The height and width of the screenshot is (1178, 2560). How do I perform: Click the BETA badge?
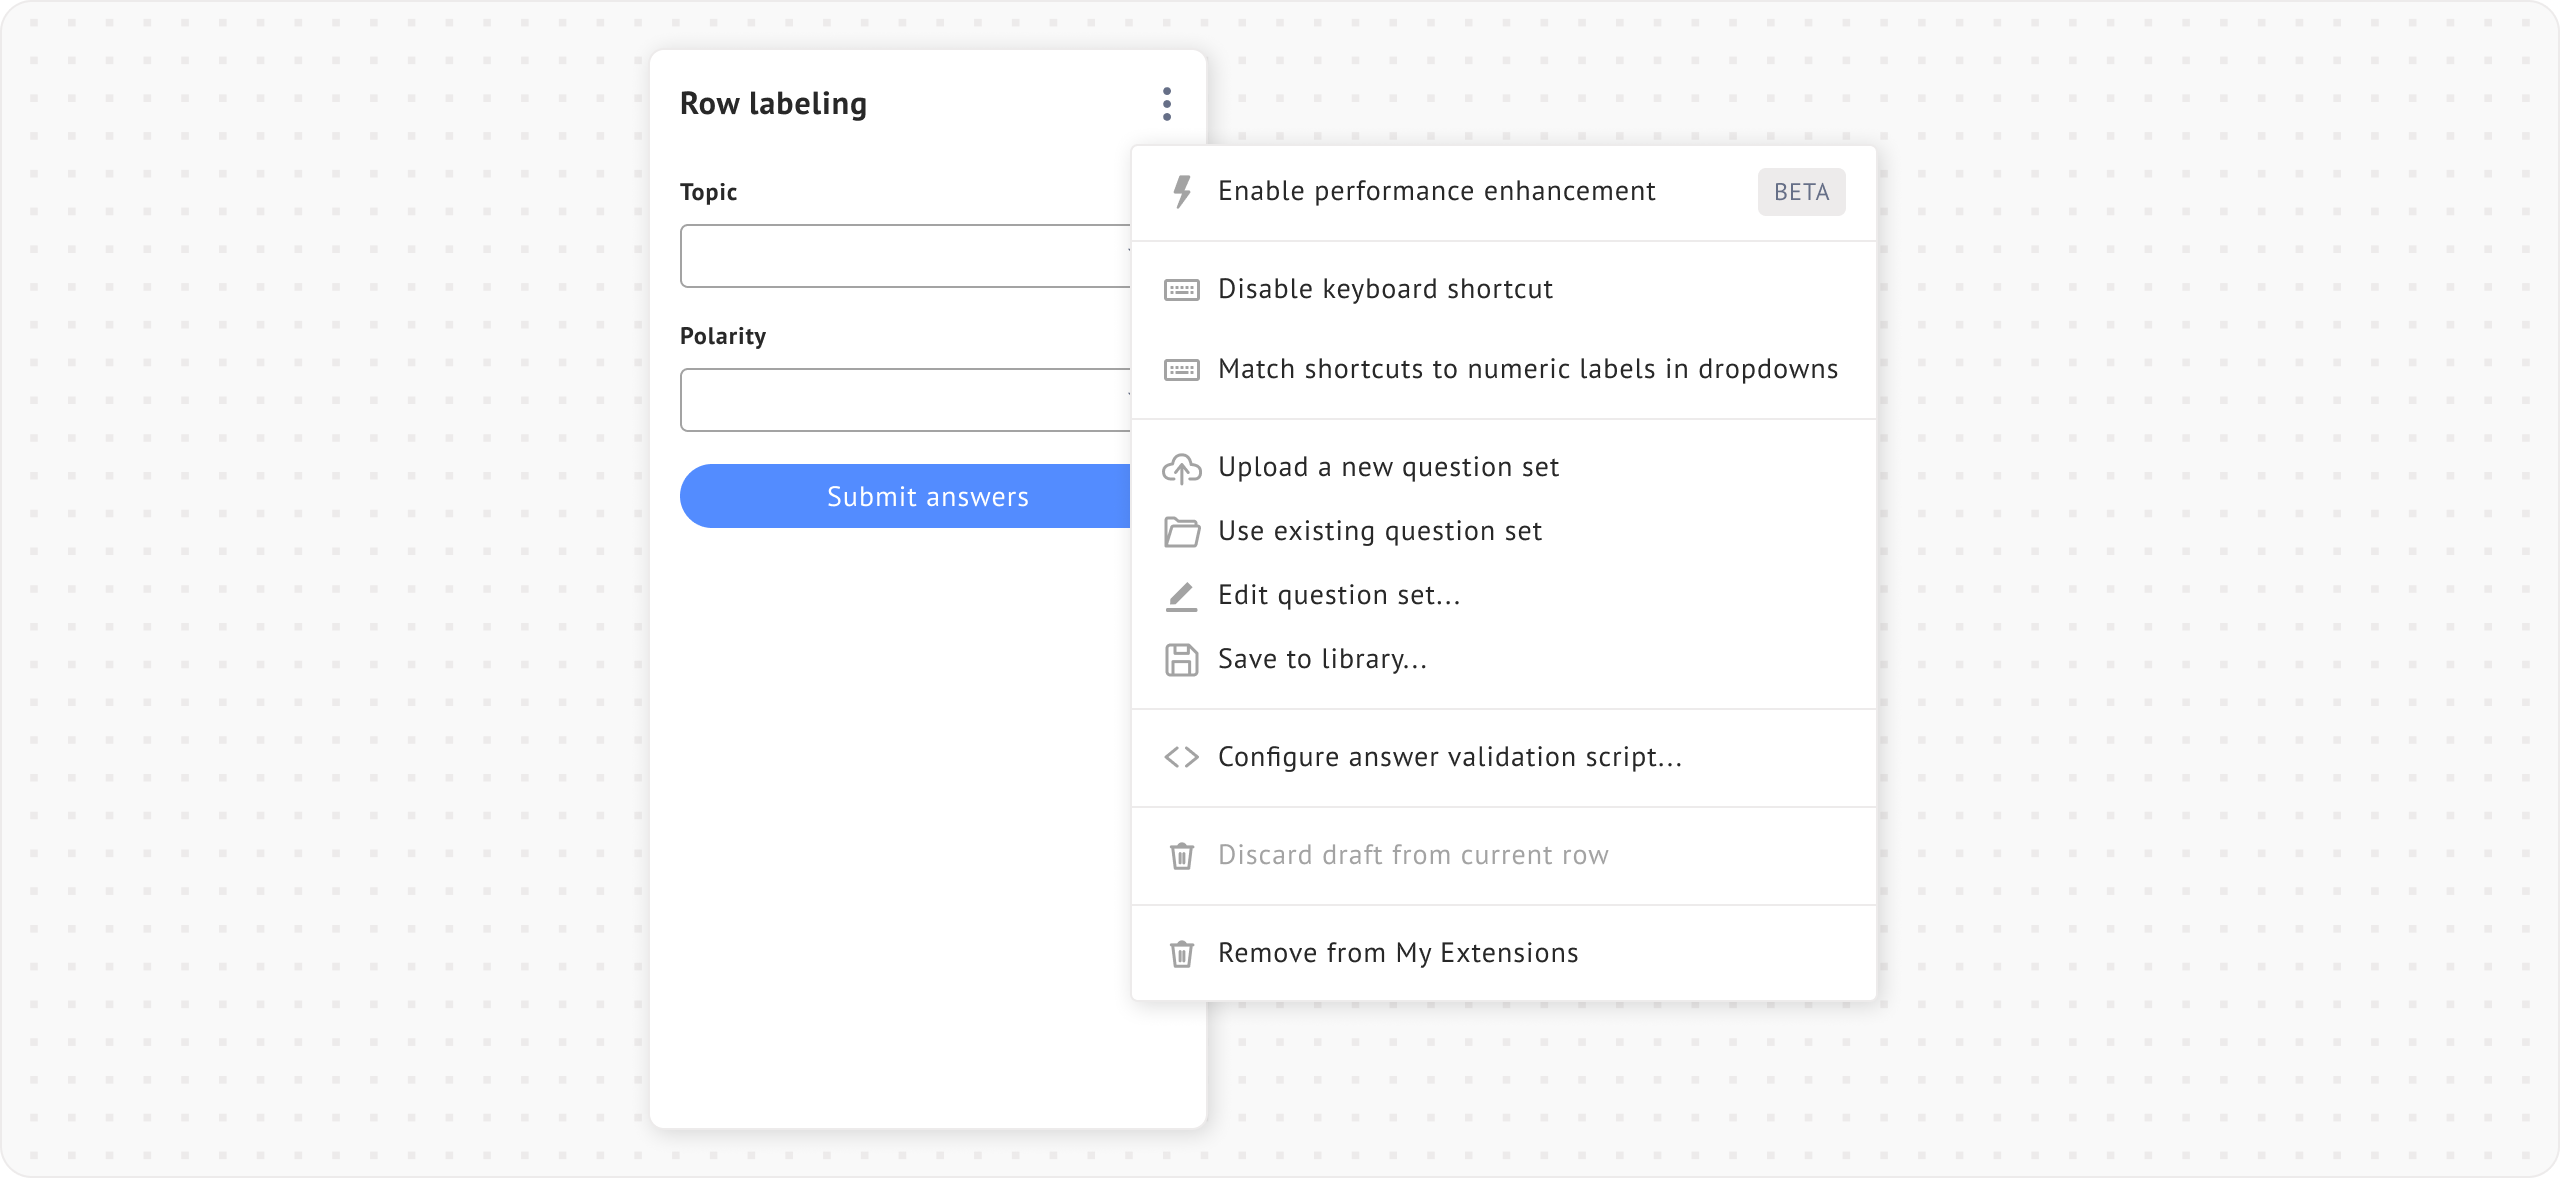[x=1801, y=192]
